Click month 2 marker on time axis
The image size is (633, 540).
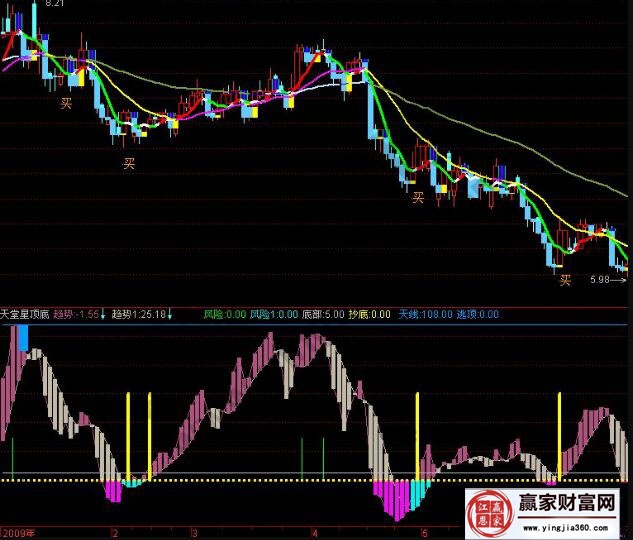tap(116, 533)
